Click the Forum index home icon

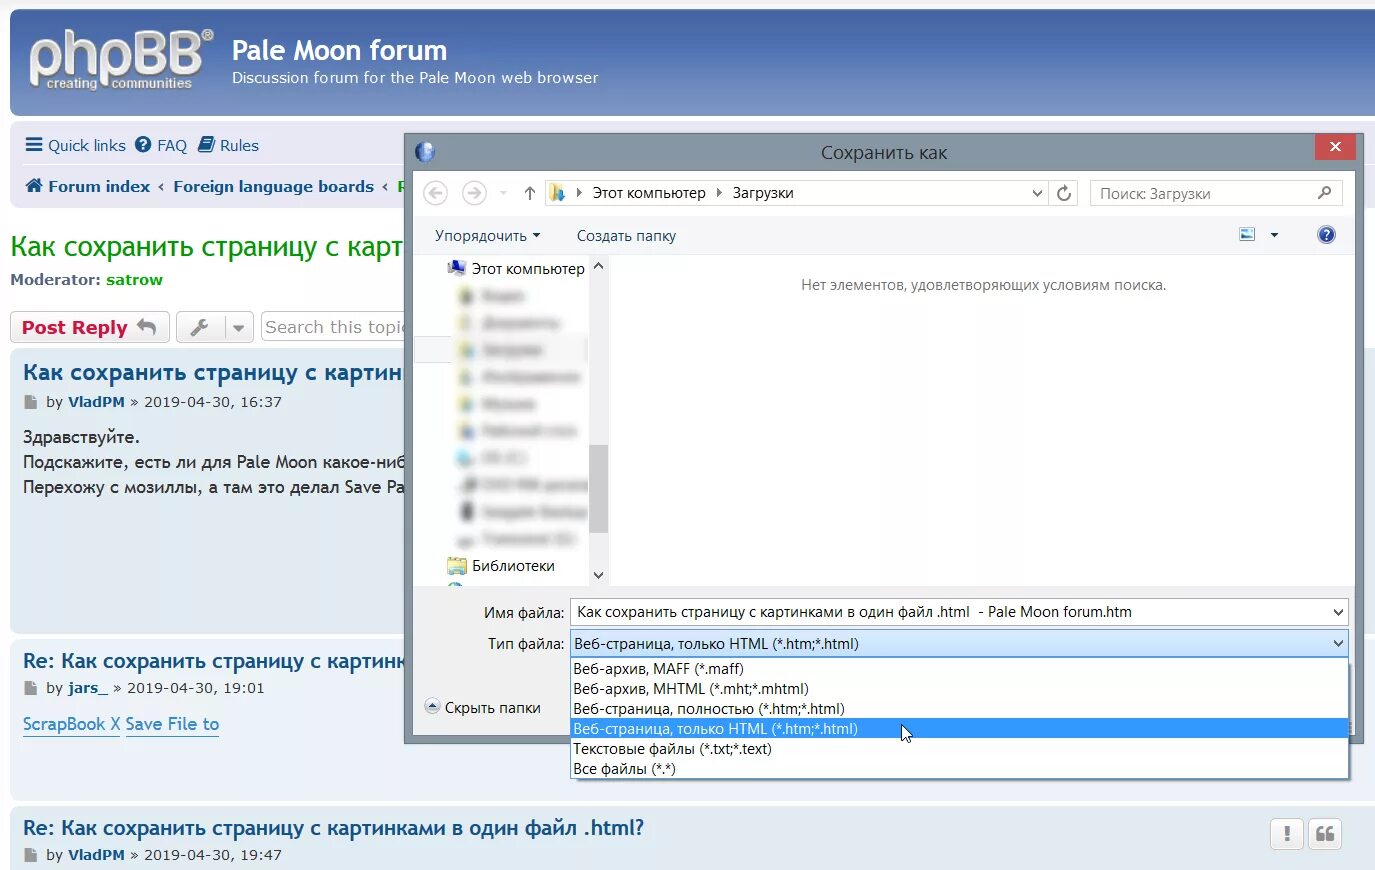point(34,186)
